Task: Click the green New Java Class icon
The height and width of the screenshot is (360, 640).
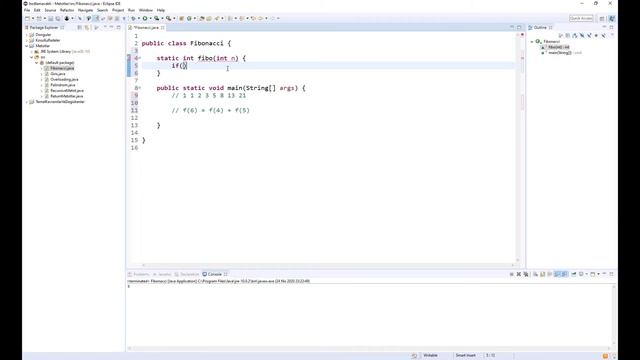Action: 189,18
